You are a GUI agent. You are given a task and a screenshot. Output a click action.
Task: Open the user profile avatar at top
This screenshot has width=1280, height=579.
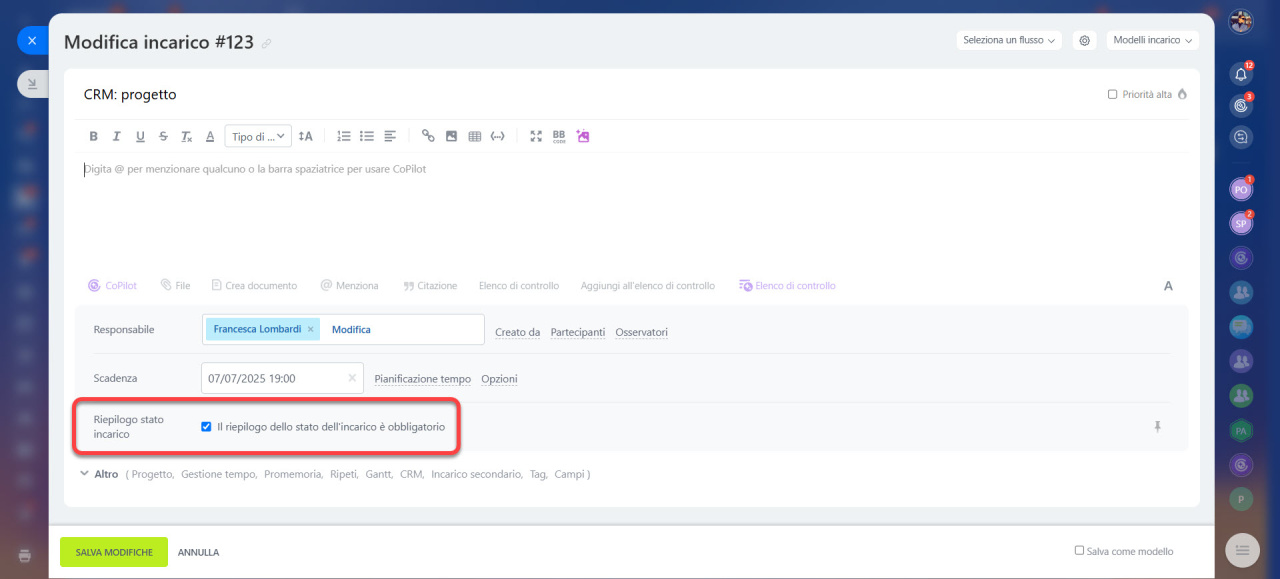[x=1241, y=21]
